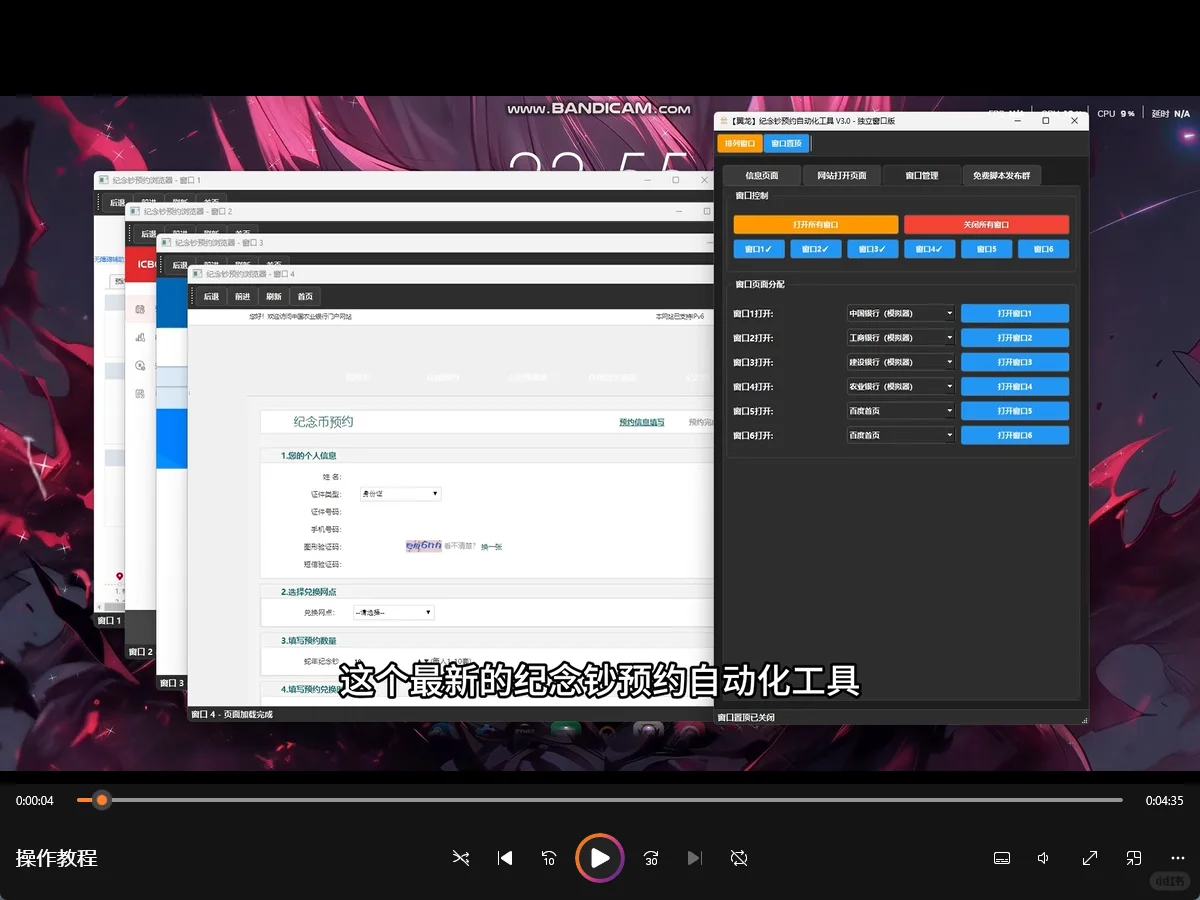Toggle the 窗口6 button

(1043, 249)
